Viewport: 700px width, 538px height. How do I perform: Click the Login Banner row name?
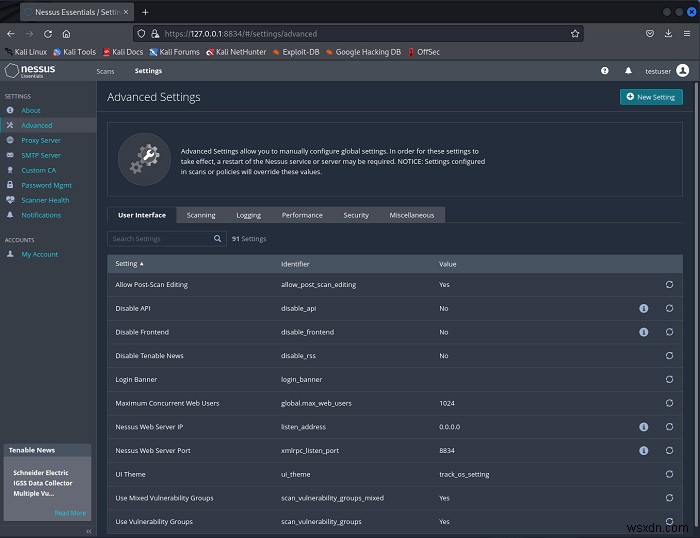(x=136, y=379)
